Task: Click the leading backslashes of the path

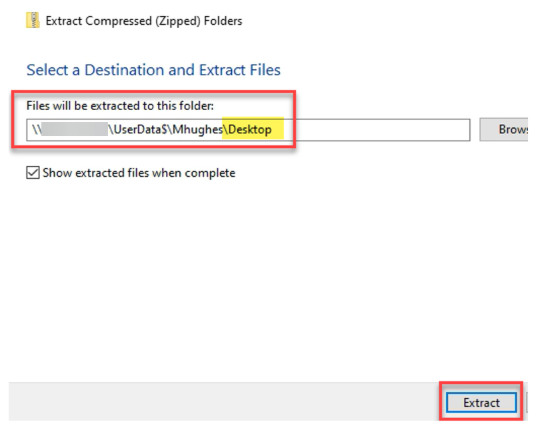Action: (x=36, y=130)
